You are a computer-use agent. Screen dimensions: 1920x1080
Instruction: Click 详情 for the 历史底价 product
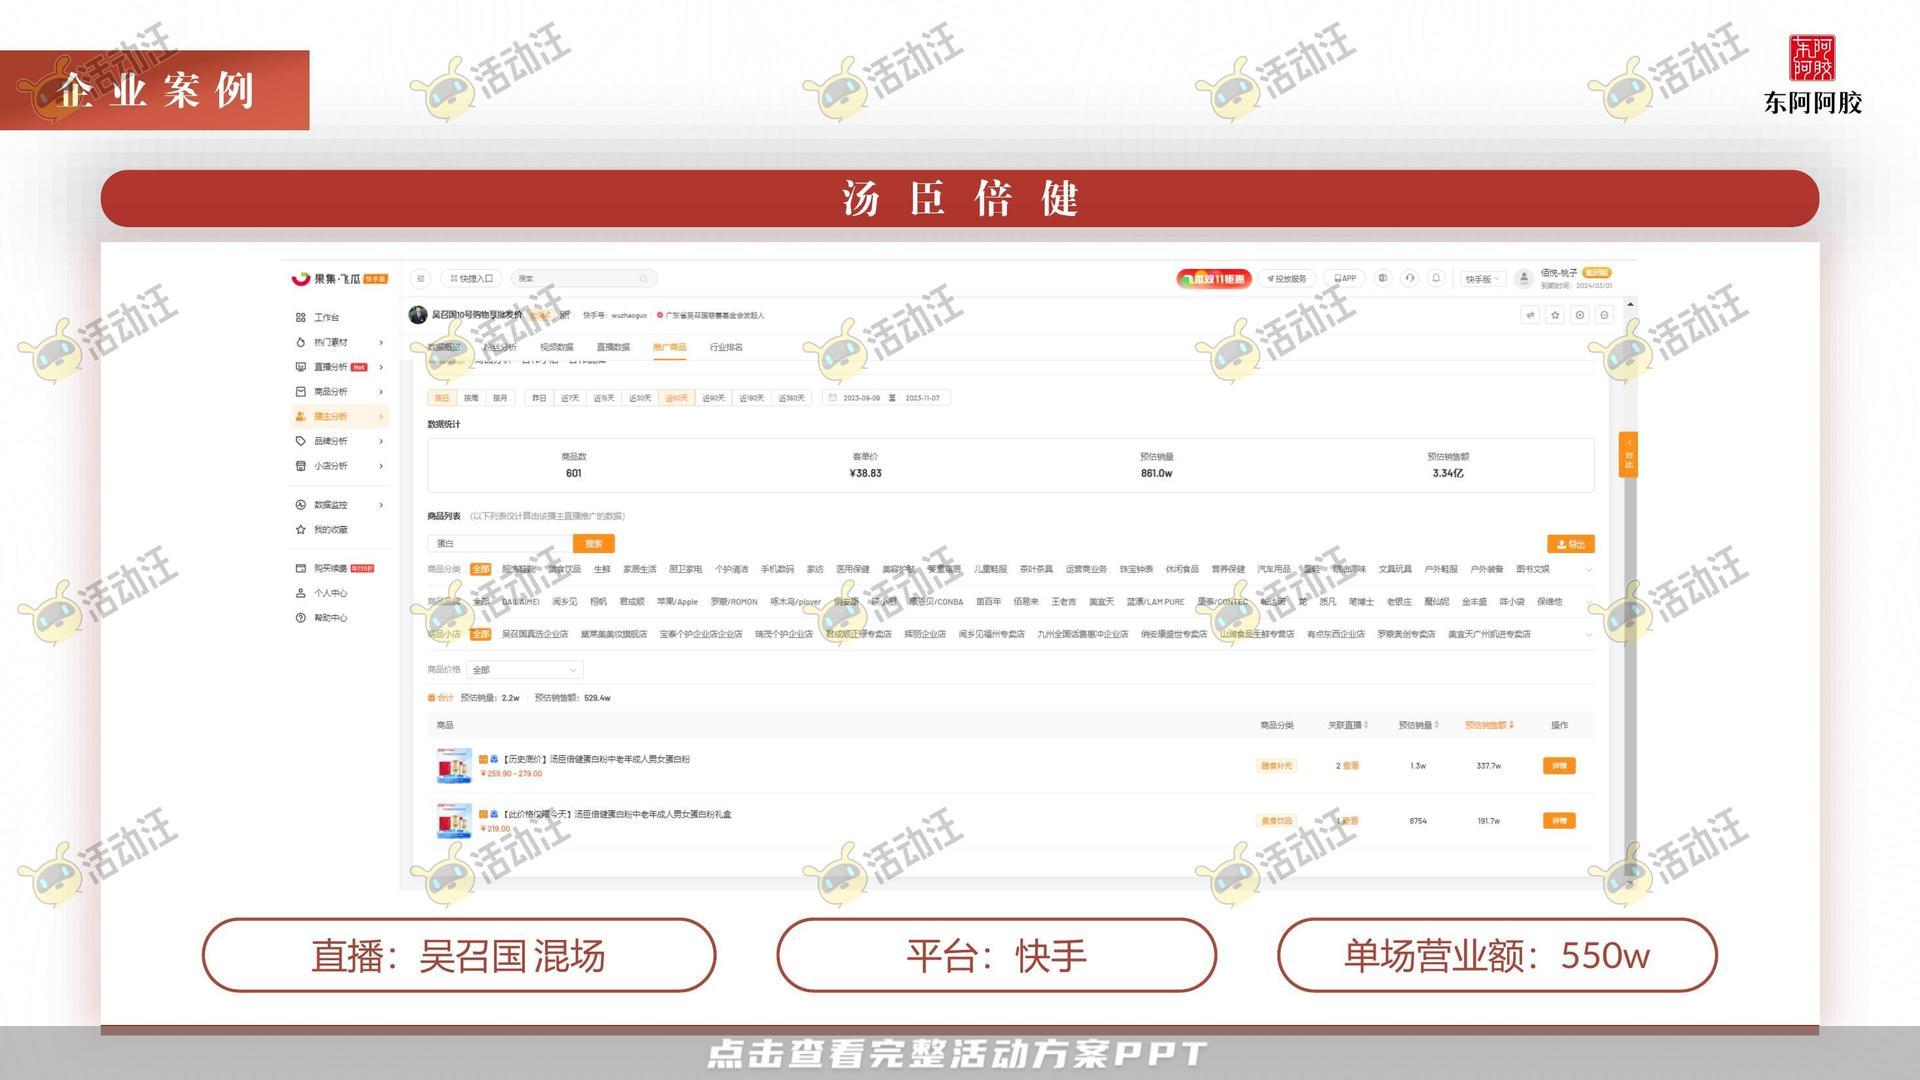(1559, 766)
